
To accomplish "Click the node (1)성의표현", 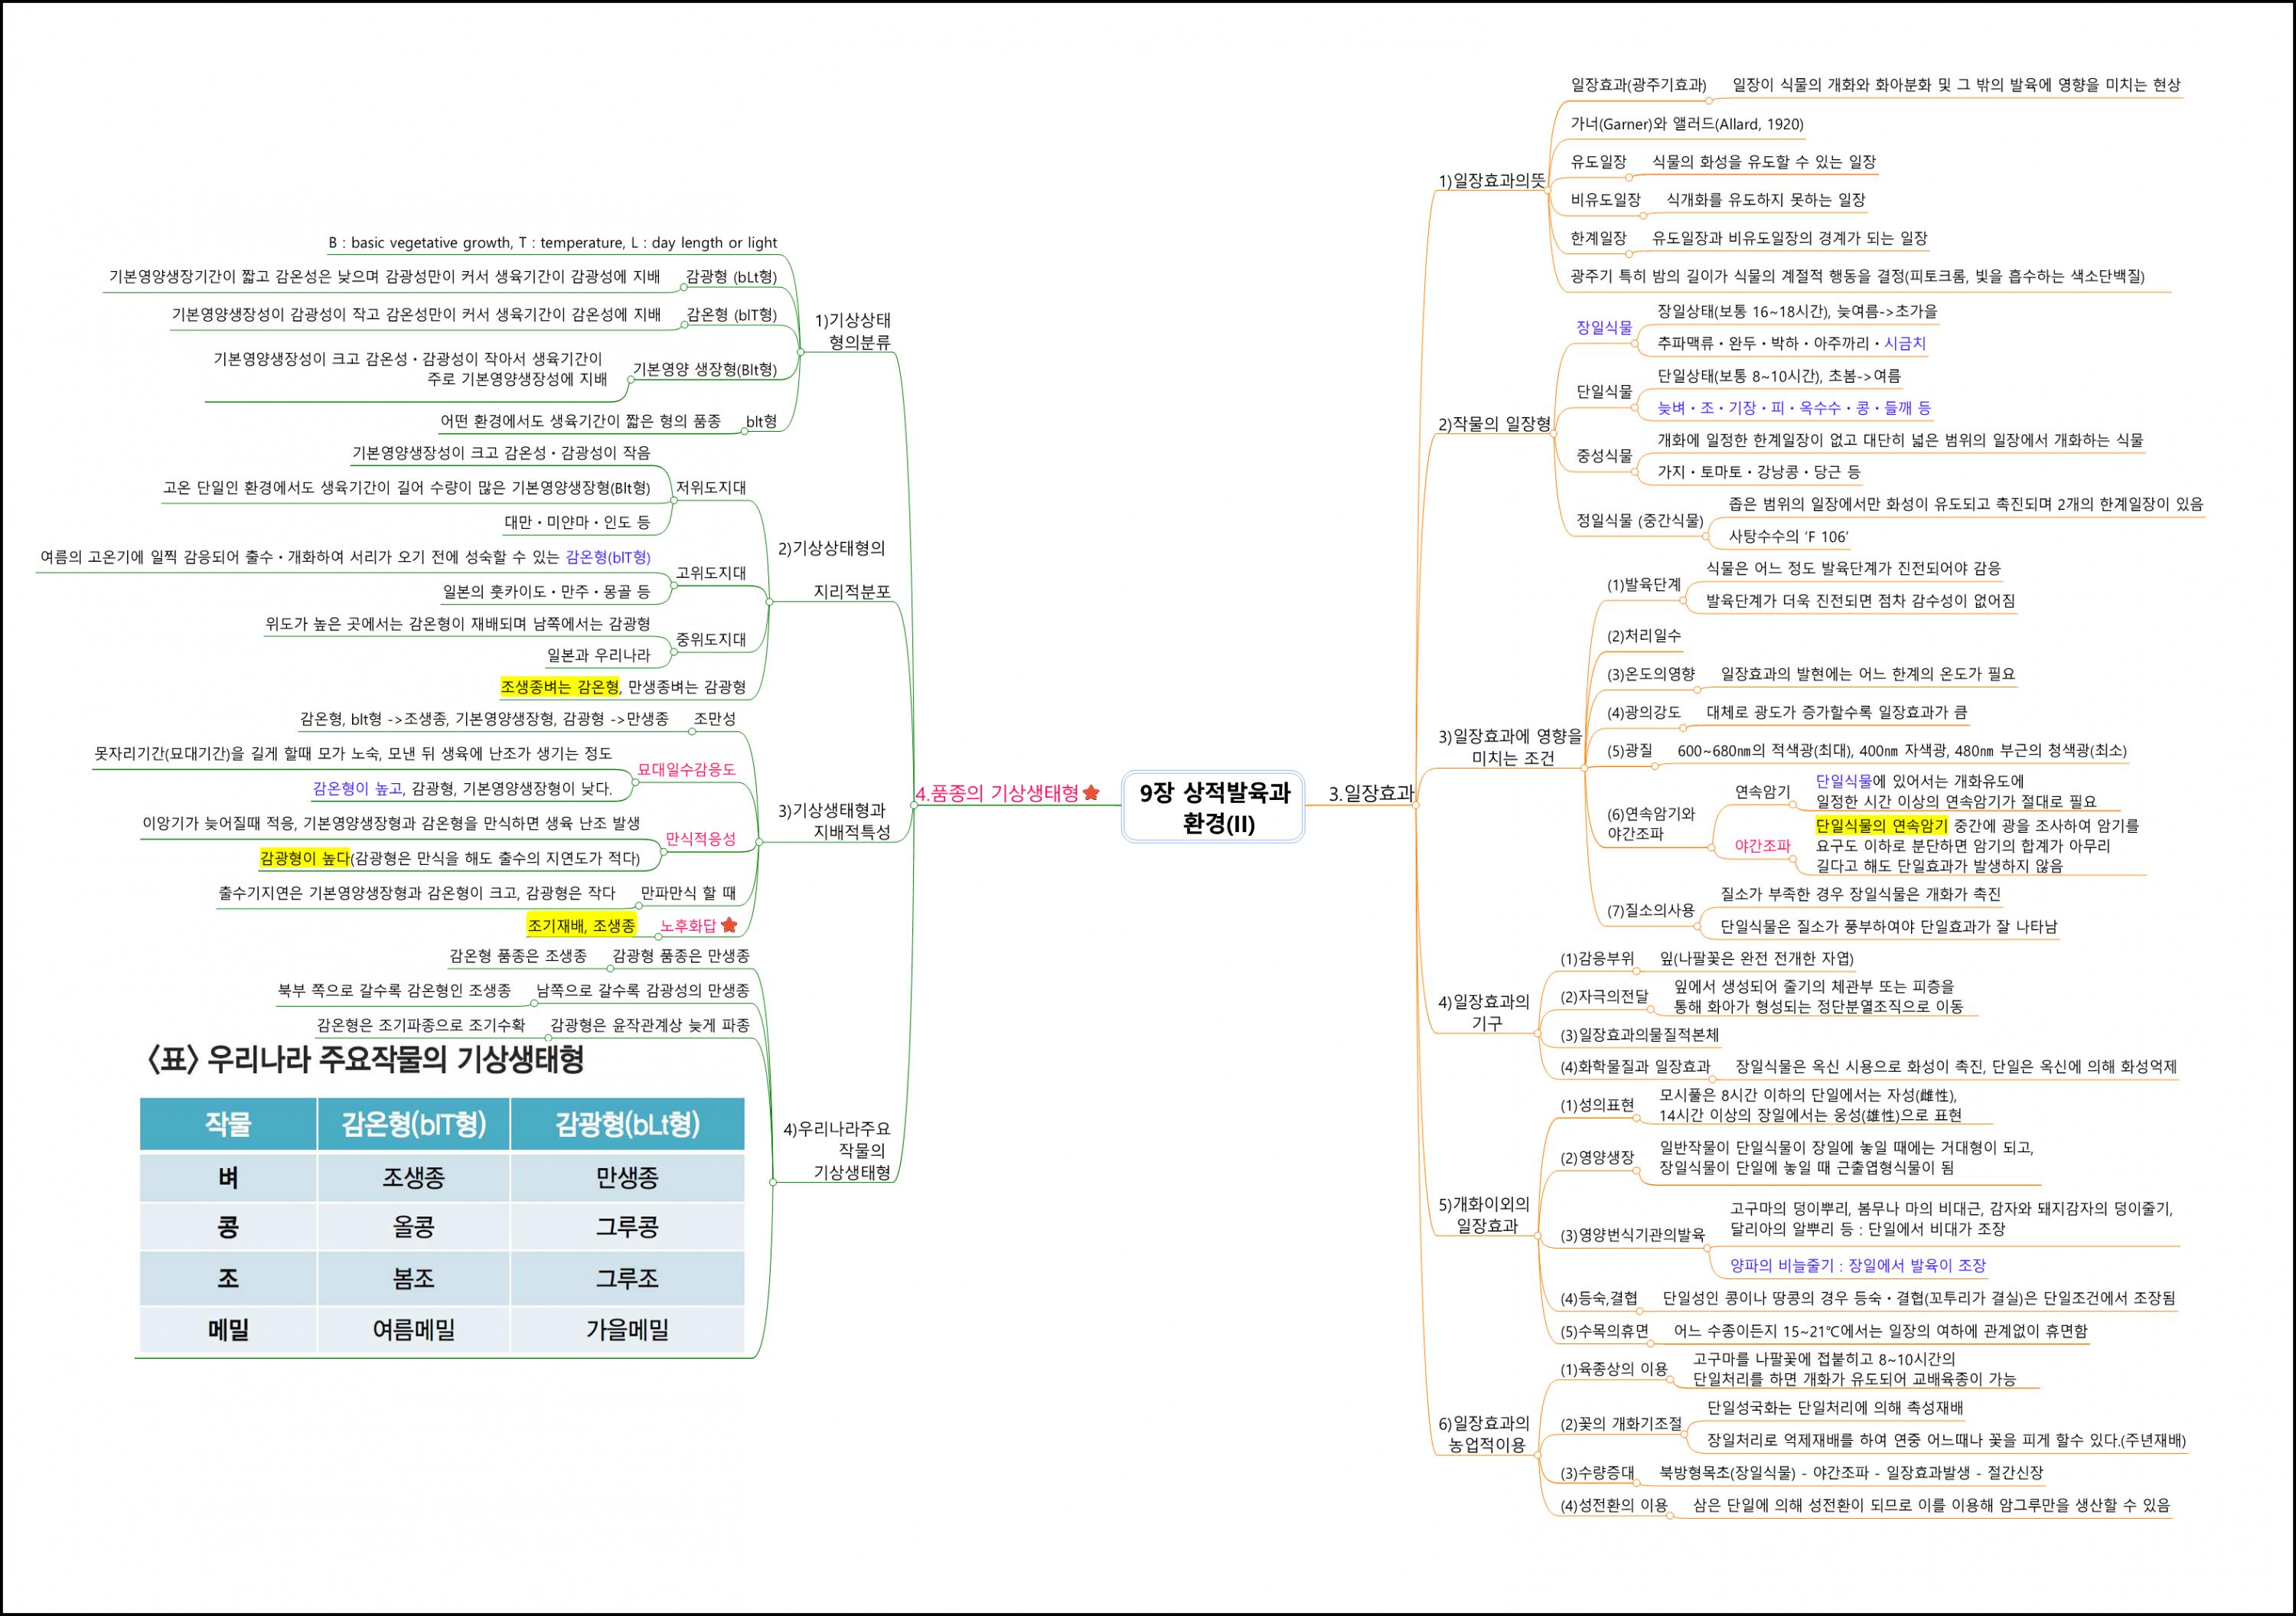I will pos(1597,1105).
